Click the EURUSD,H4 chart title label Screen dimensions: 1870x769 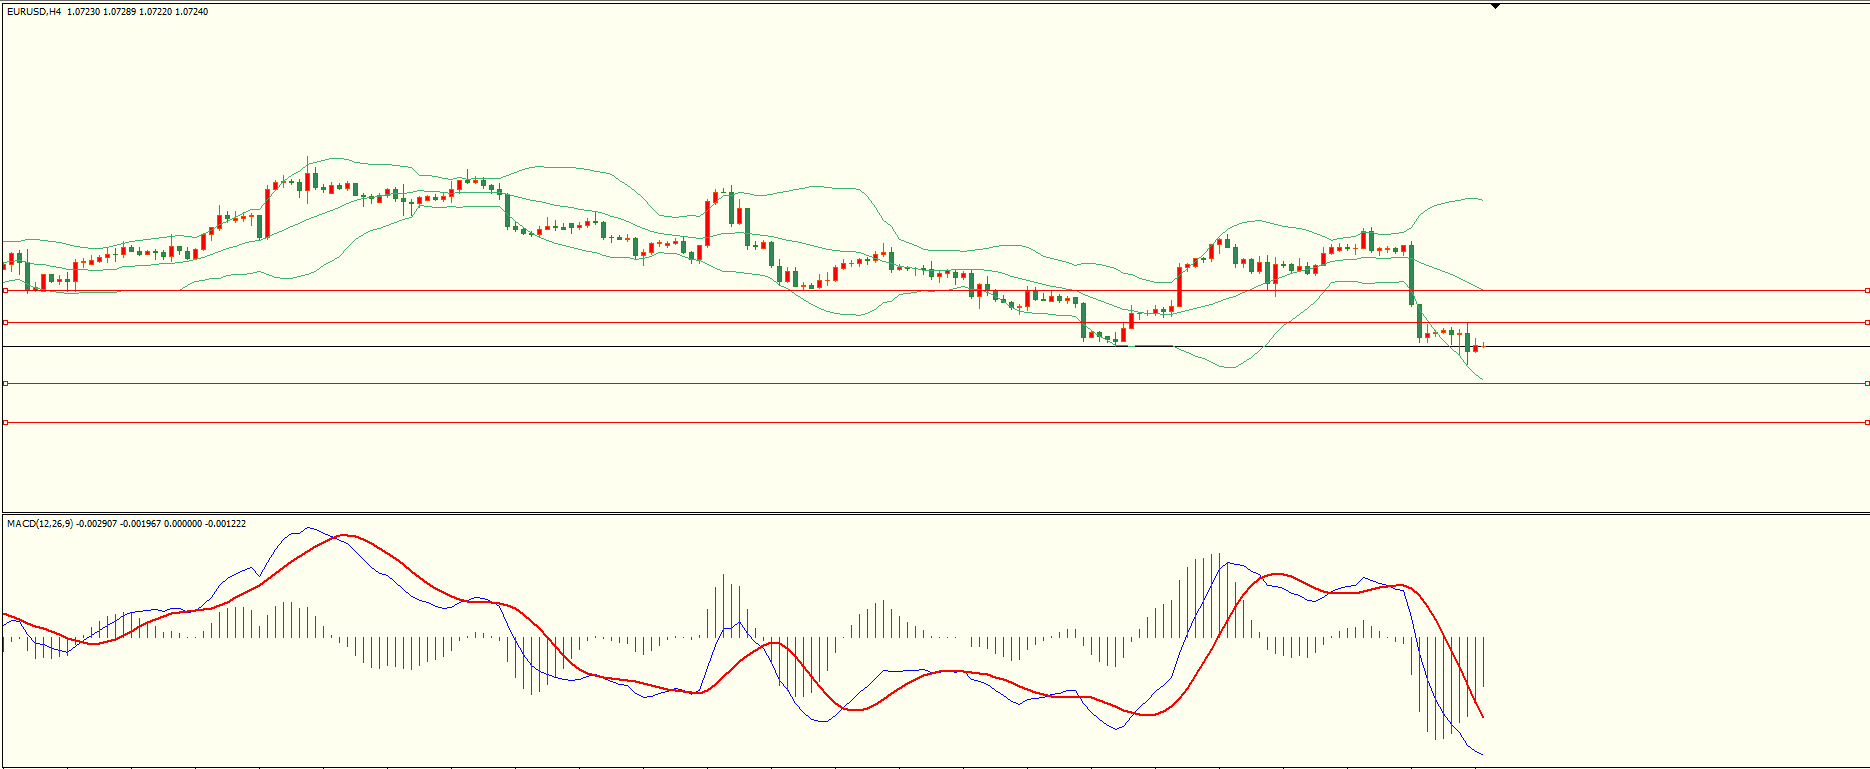tap(34, 12)
